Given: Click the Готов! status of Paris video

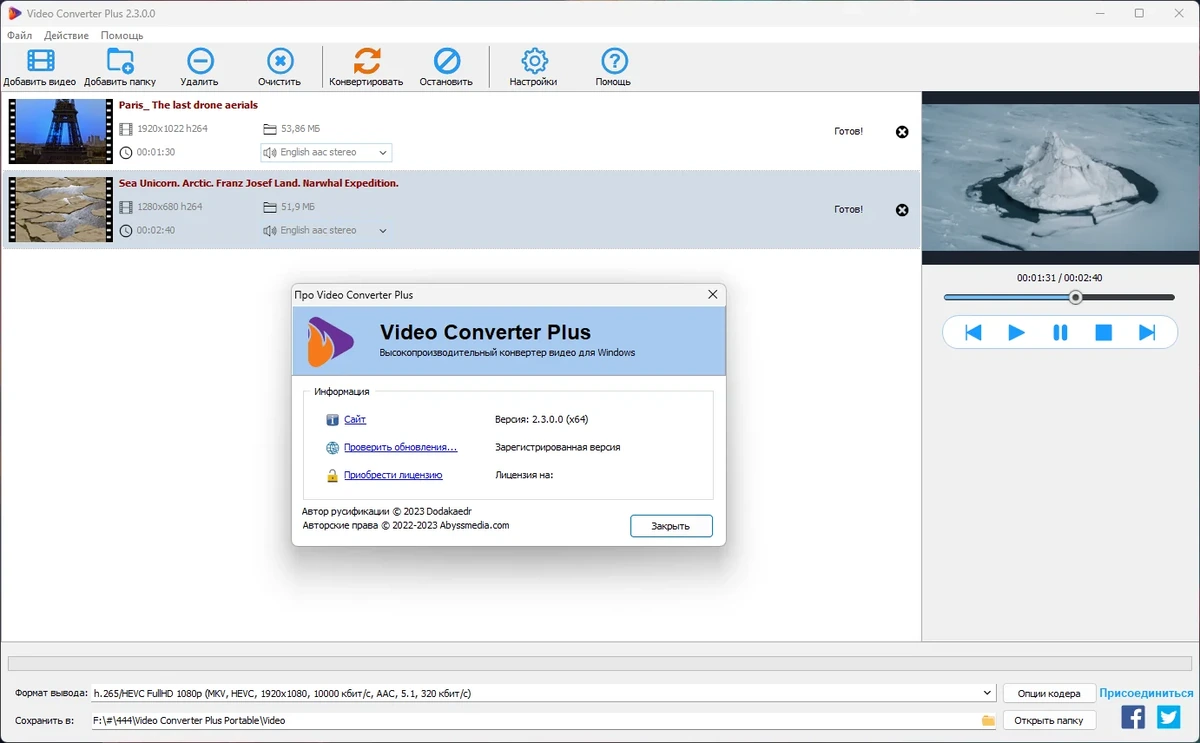Looking at the screenshot, I should [x=848, y=131].
